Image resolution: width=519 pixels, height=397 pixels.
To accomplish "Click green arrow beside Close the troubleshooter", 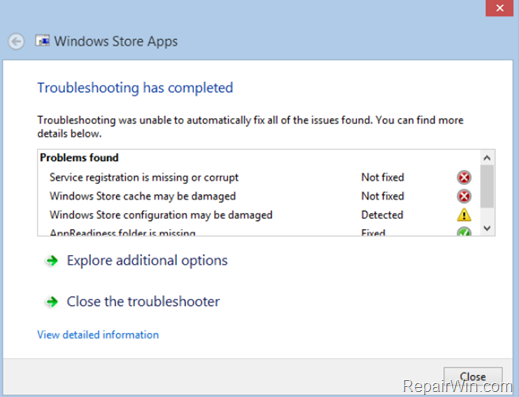I will pos(52,302).
